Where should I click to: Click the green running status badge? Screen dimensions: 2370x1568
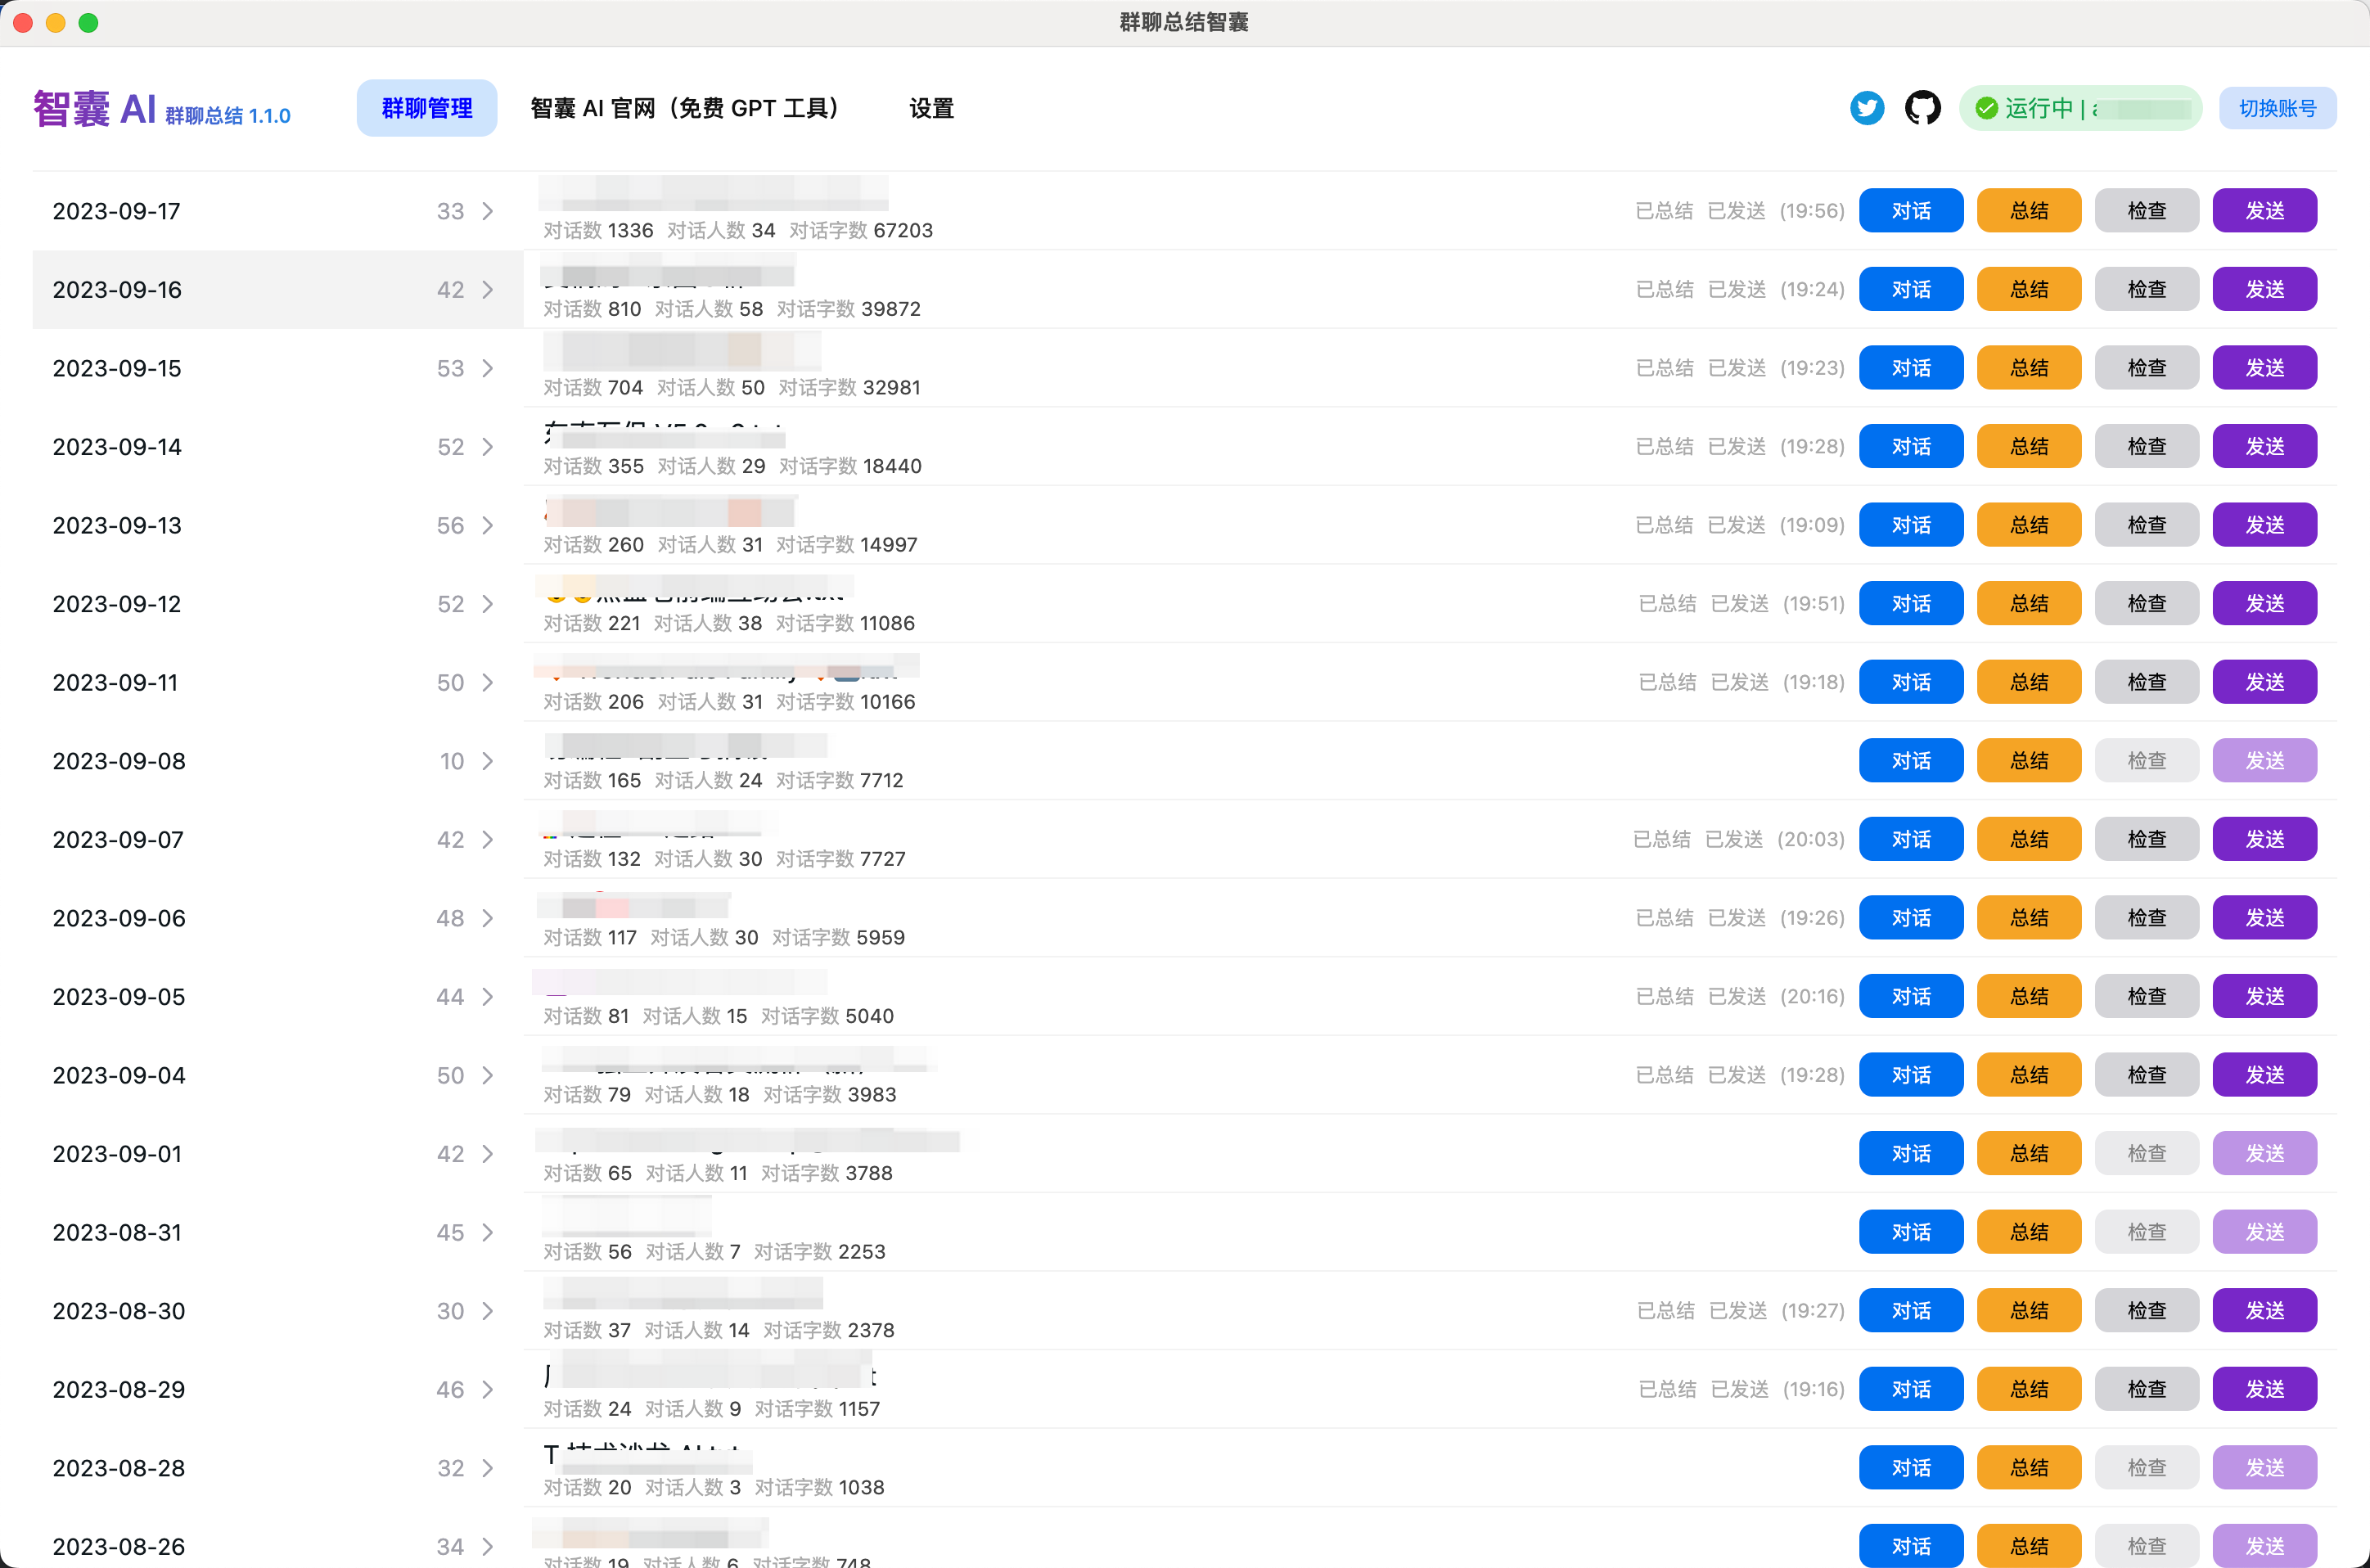2081,108
